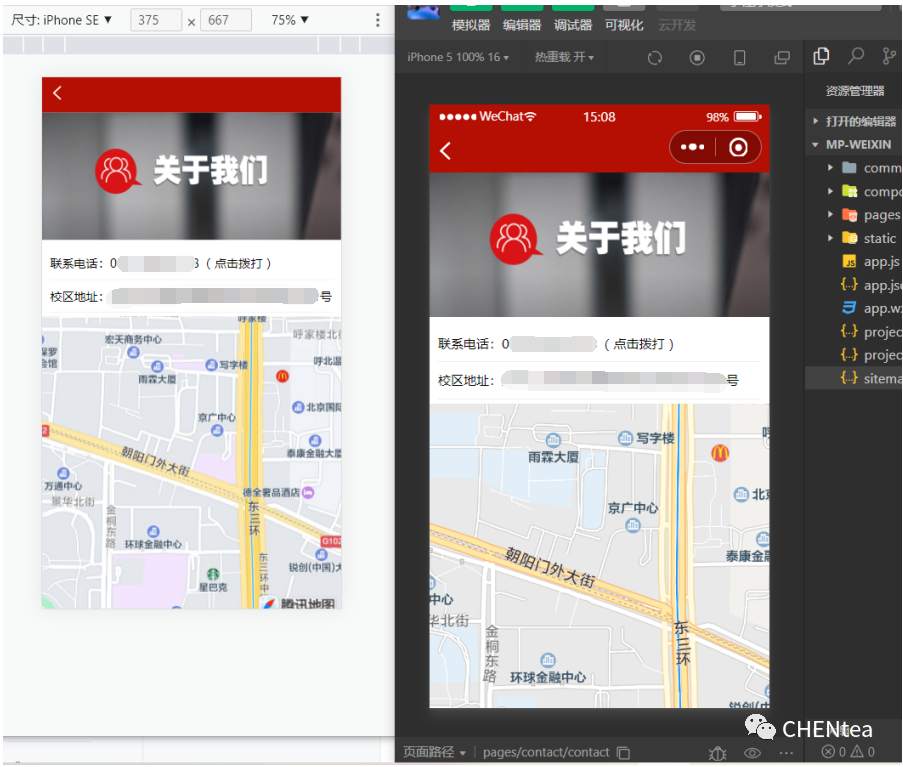Click the McDonald's marker on browser map

coord(282,377)
